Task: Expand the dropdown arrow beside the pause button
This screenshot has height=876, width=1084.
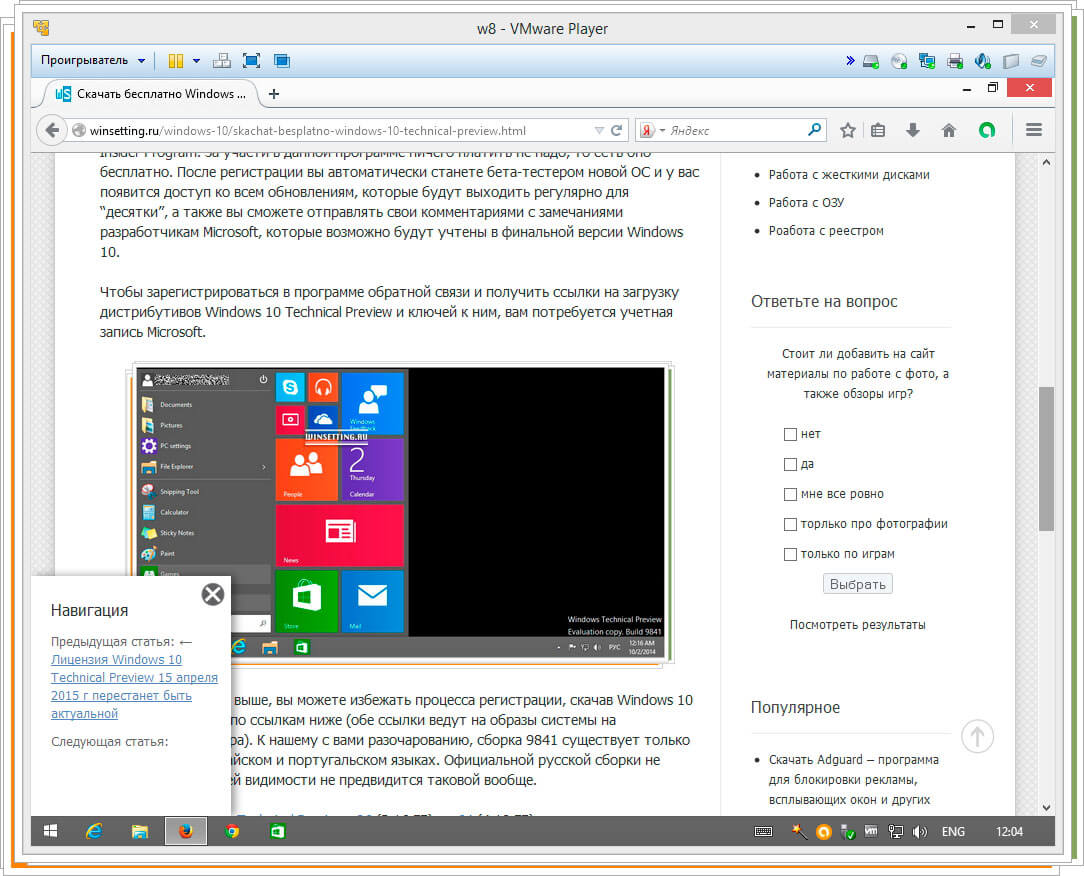Action: pos(196,61)
